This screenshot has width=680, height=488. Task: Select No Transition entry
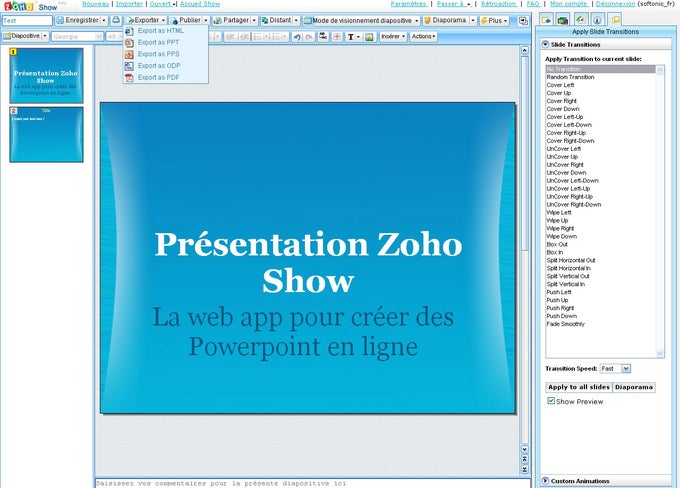click(600, 69)
